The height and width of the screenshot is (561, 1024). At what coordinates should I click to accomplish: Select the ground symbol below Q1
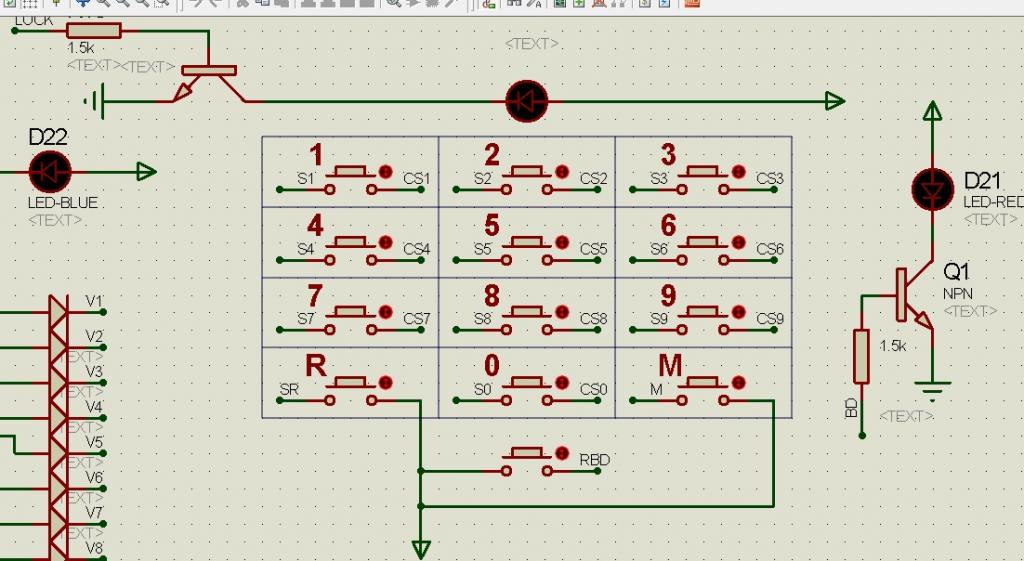click(932, 391)
